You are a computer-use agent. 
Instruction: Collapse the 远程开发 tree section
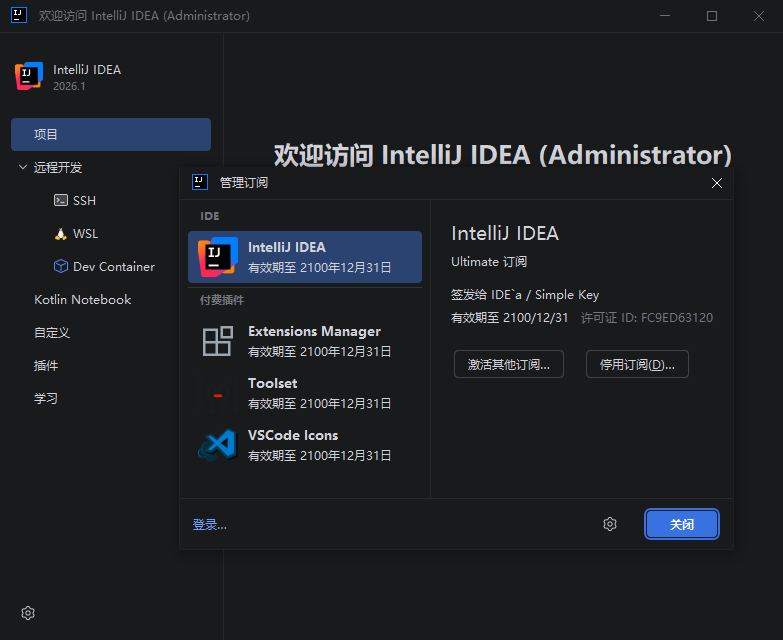23,167
